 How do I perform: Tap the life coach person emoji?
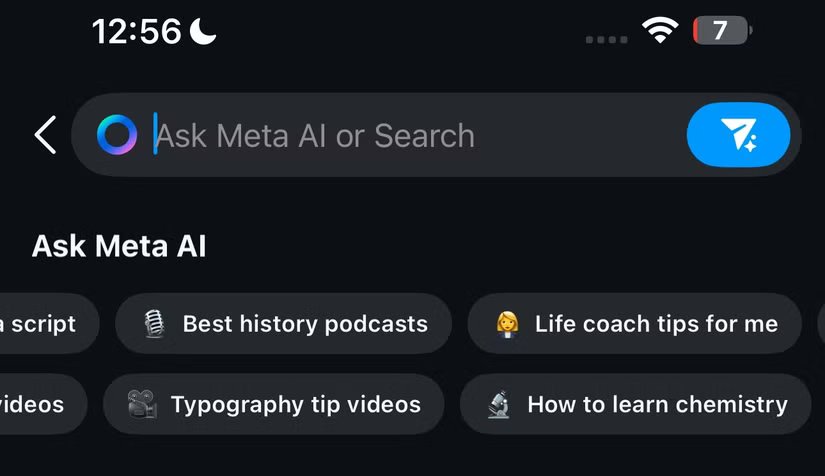tap(507, 324)
